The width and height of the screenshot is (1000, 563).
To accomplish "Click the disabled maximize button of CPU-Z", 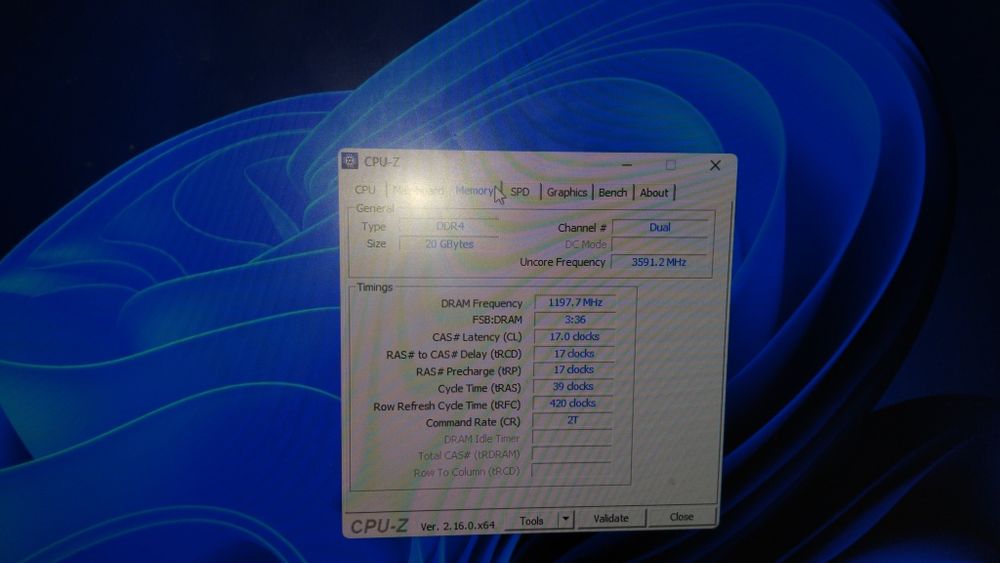I will coord(671,165).
